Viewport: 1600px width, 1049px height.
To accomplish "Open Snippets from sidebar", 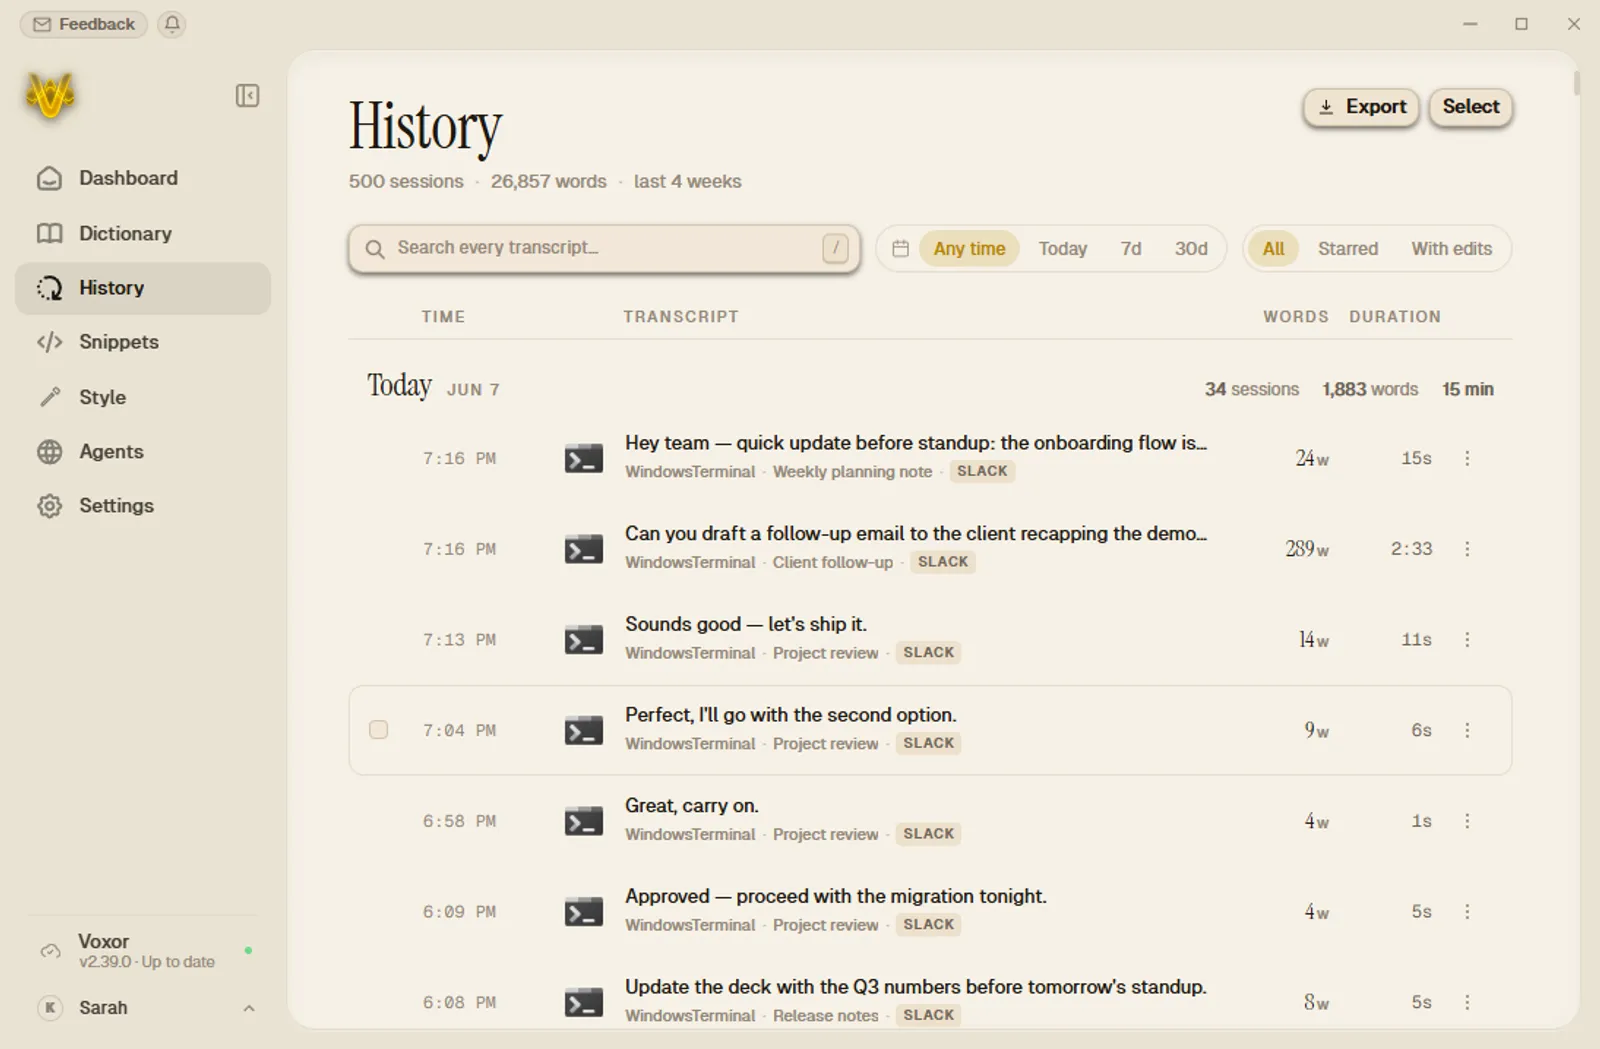I will click(x=143, y=342).
